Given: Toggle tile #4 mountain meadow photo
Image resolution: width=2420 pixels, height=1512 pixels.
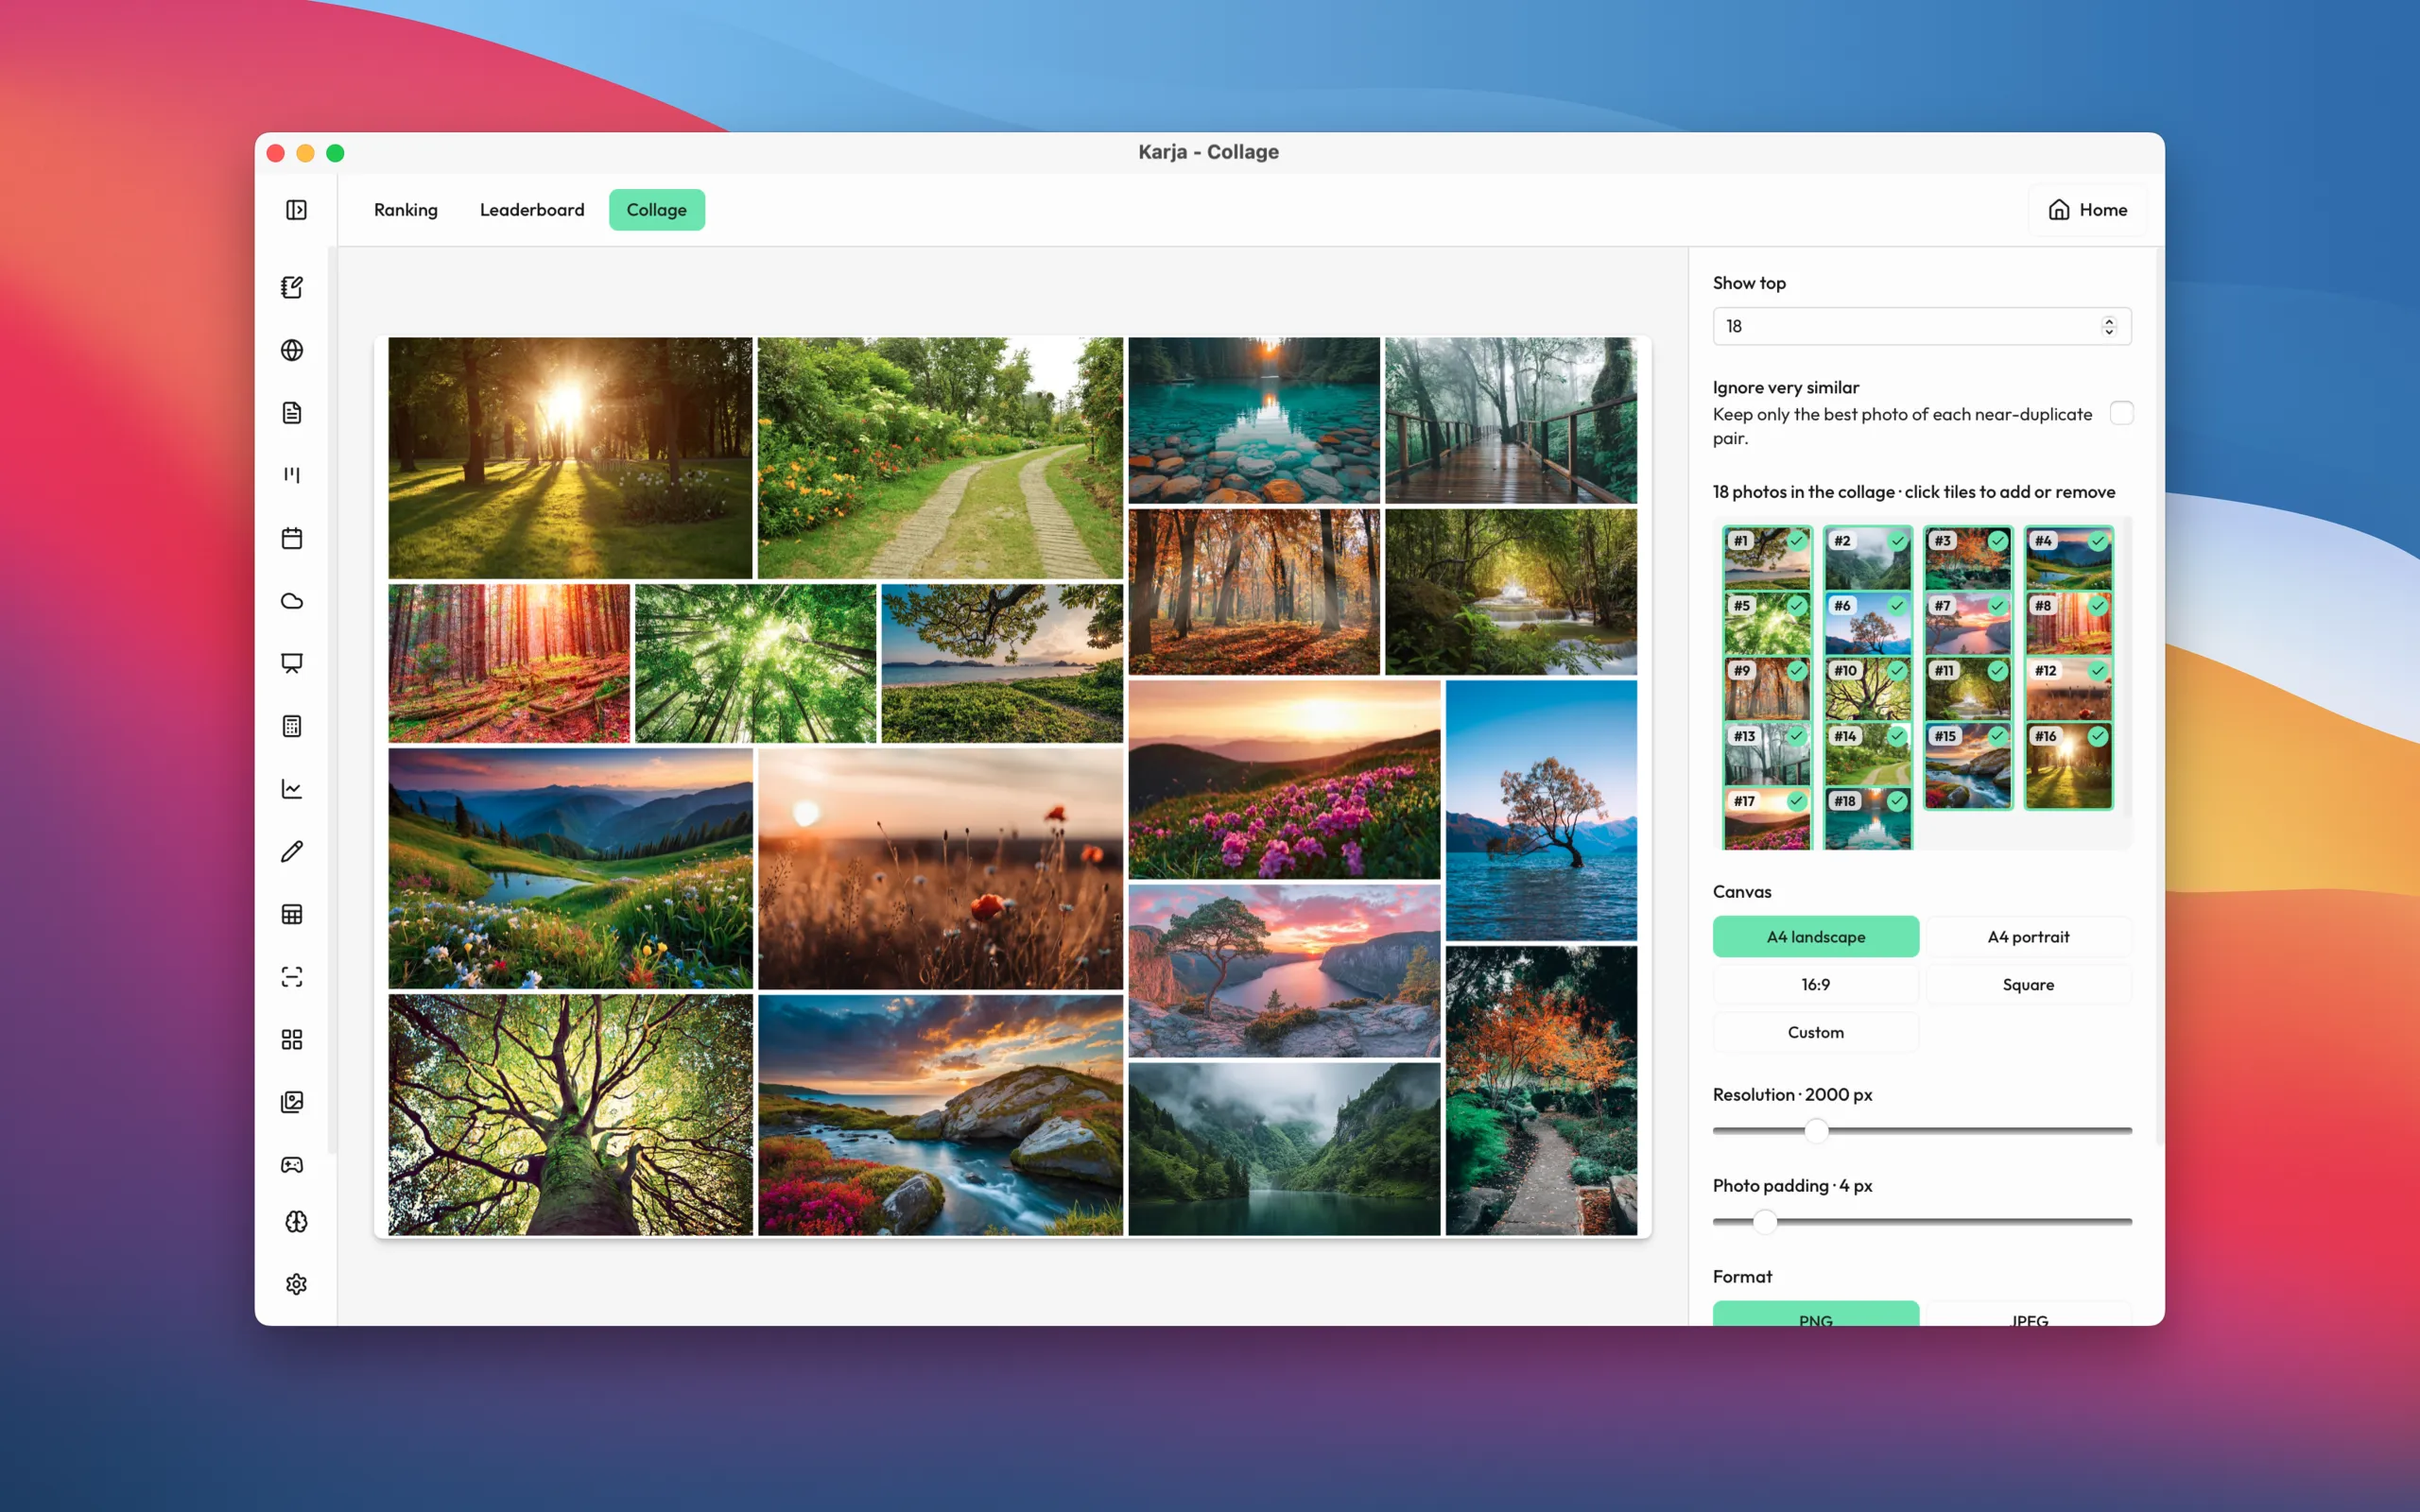Looking at the screenshot, I should coord(2068,558).
